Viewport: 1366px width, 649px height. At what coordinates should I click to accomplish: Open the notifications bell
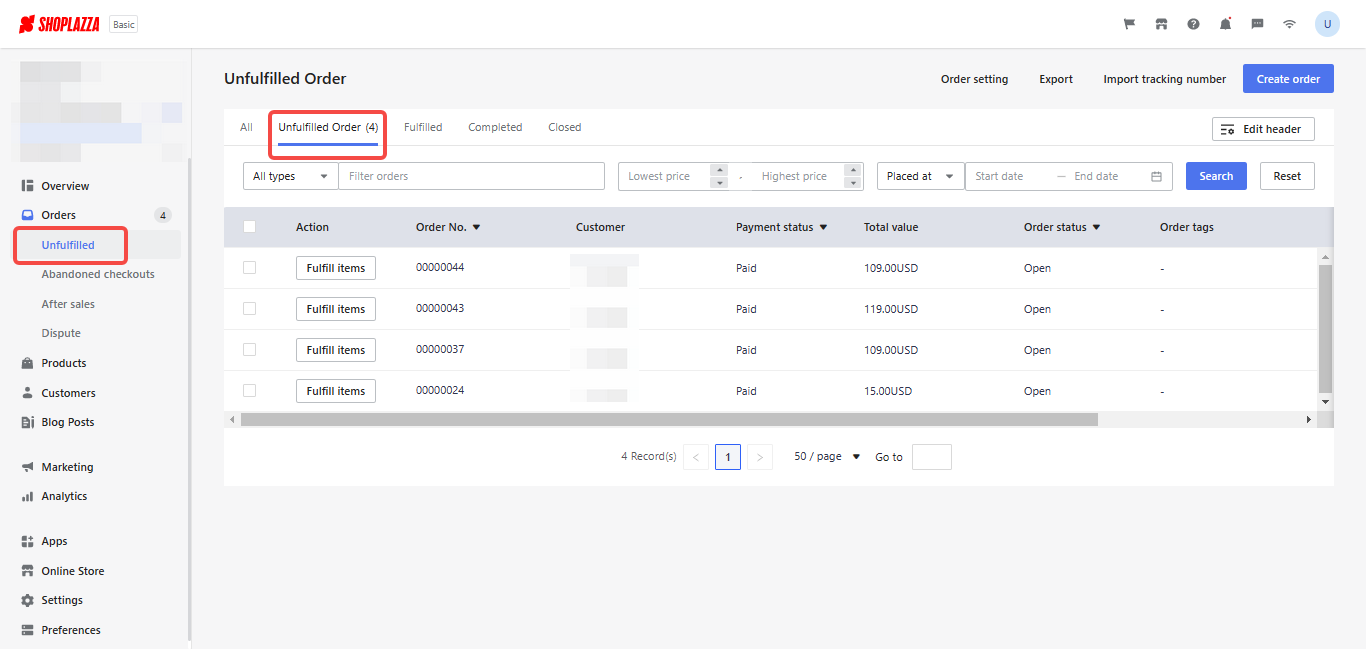click(x=1226, y=24)
